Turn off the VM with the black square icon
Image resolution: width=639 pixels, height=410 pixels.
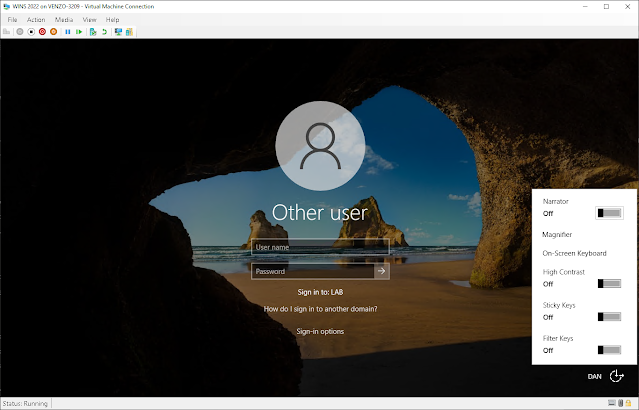(x=31, y=32)
